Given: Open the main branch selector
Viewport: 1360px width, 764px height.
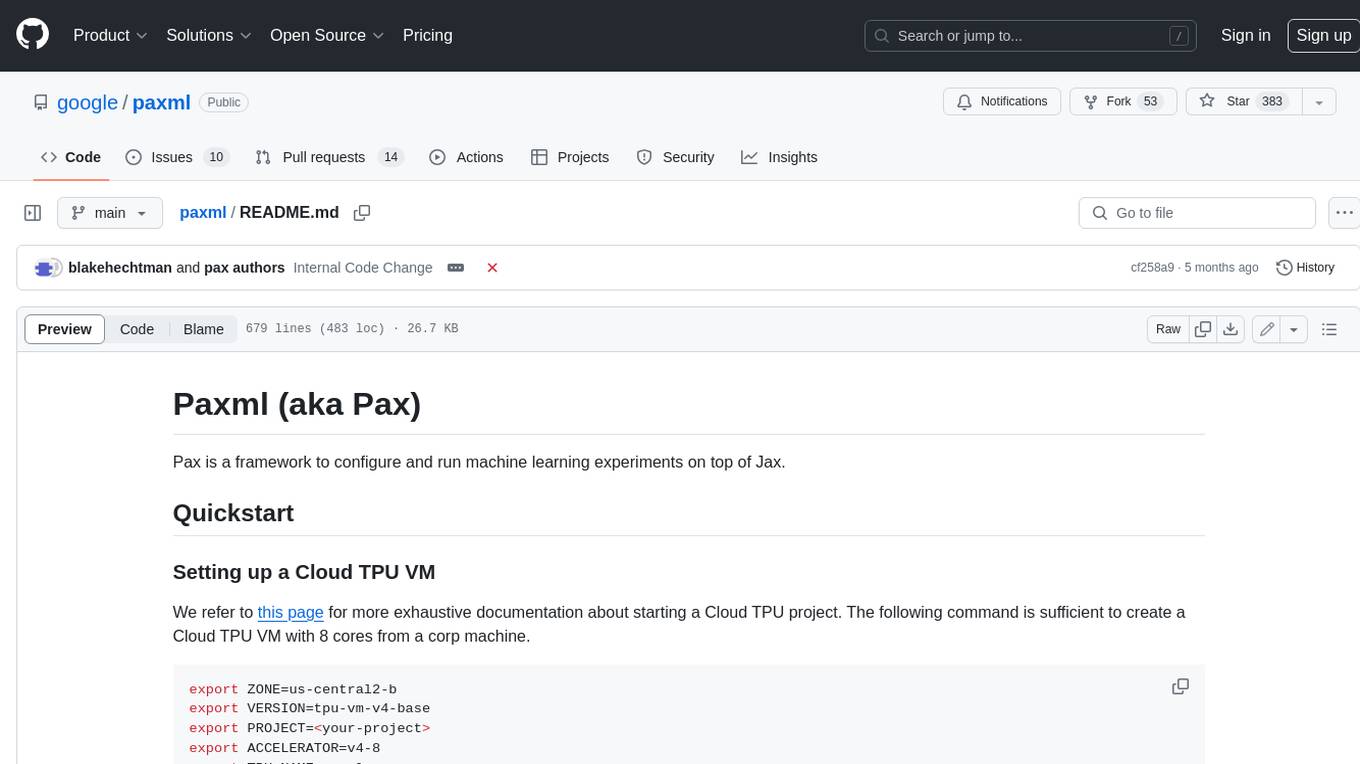Looking at the screenshot, I should [x=109, y=213].
